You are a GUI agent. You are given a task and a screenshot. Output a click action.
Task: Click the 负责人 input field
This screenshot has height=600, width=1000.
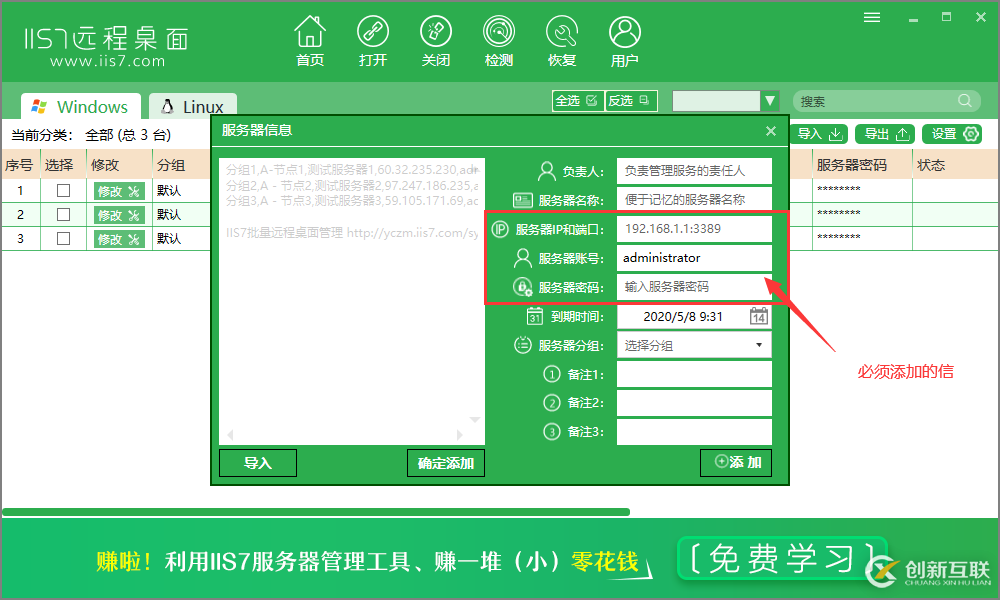694,170
